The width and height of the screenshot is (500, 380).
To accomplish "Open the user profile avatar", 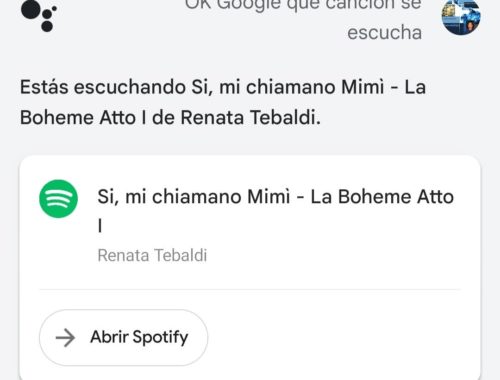I will click(x=461, y=17).
